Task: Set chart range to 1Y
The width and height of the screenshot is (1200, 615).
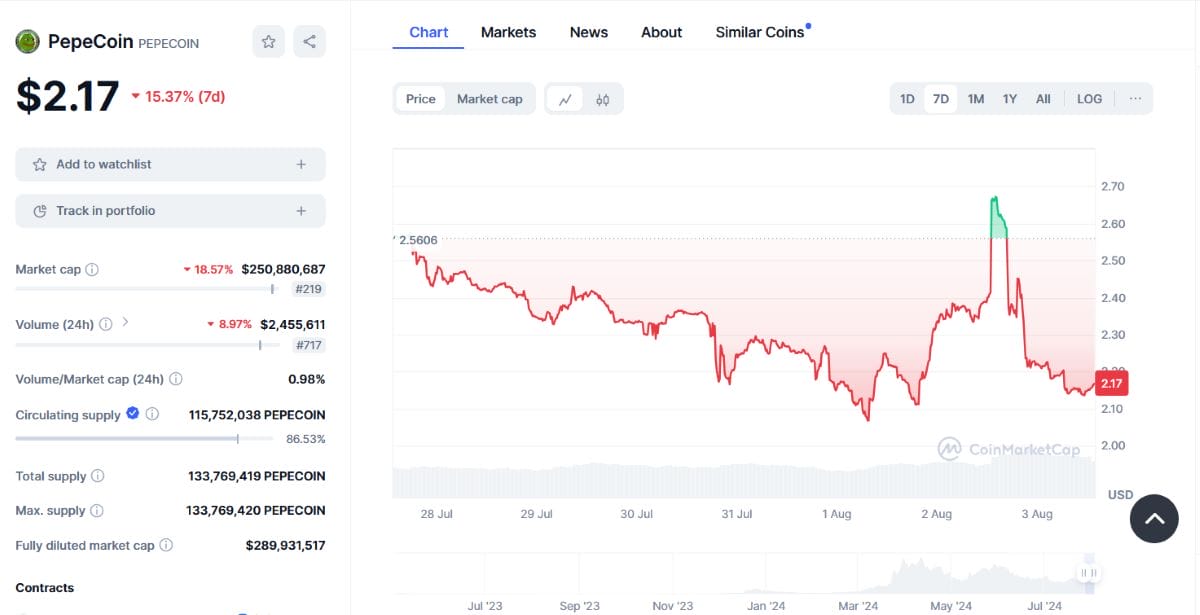Action: click(1010, 99)
